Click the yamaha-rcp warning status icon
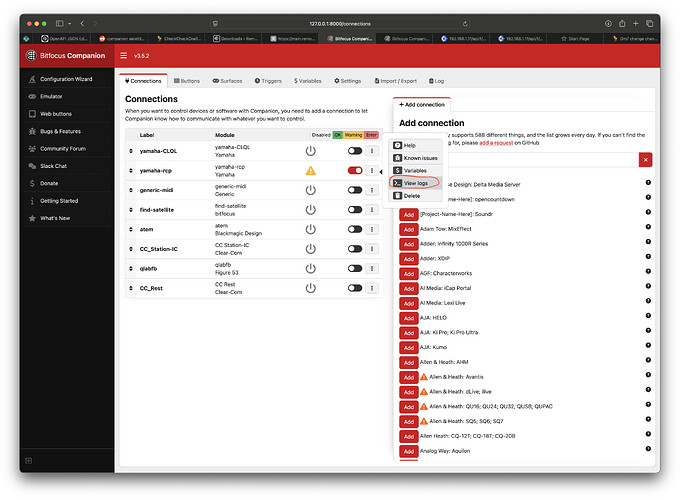The width and height of the screenshot is (681, 500). (x=311, y=170)
